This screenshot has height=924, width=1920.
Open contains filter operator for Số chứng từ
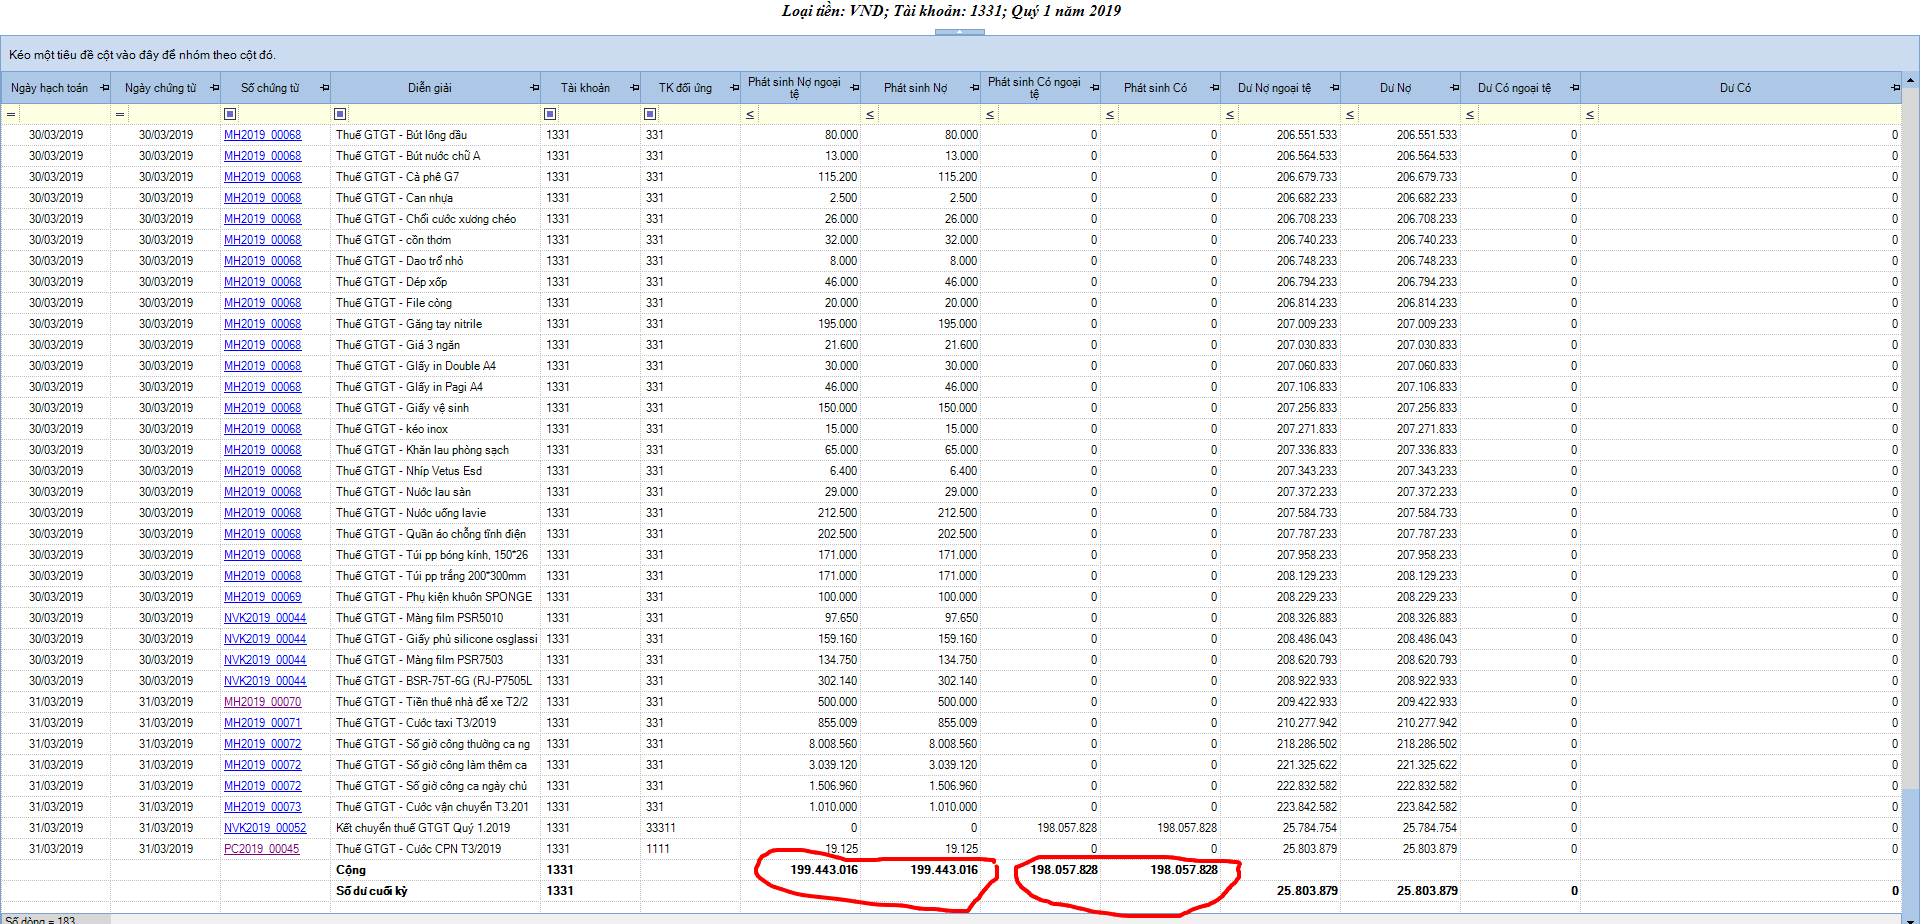click(230, 114)
